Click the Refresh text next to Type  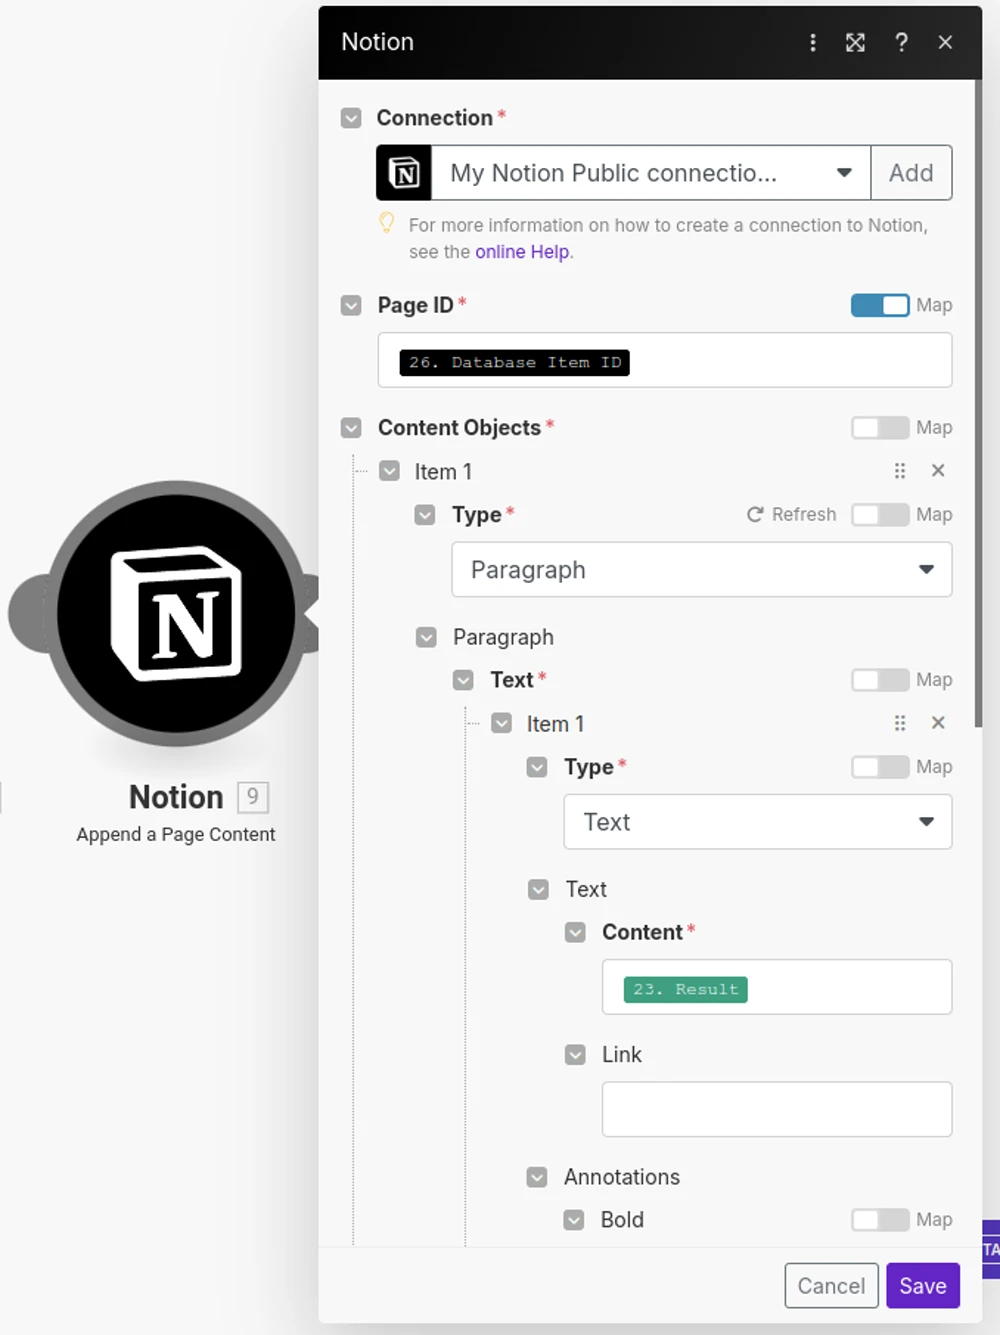coord(804,514)
